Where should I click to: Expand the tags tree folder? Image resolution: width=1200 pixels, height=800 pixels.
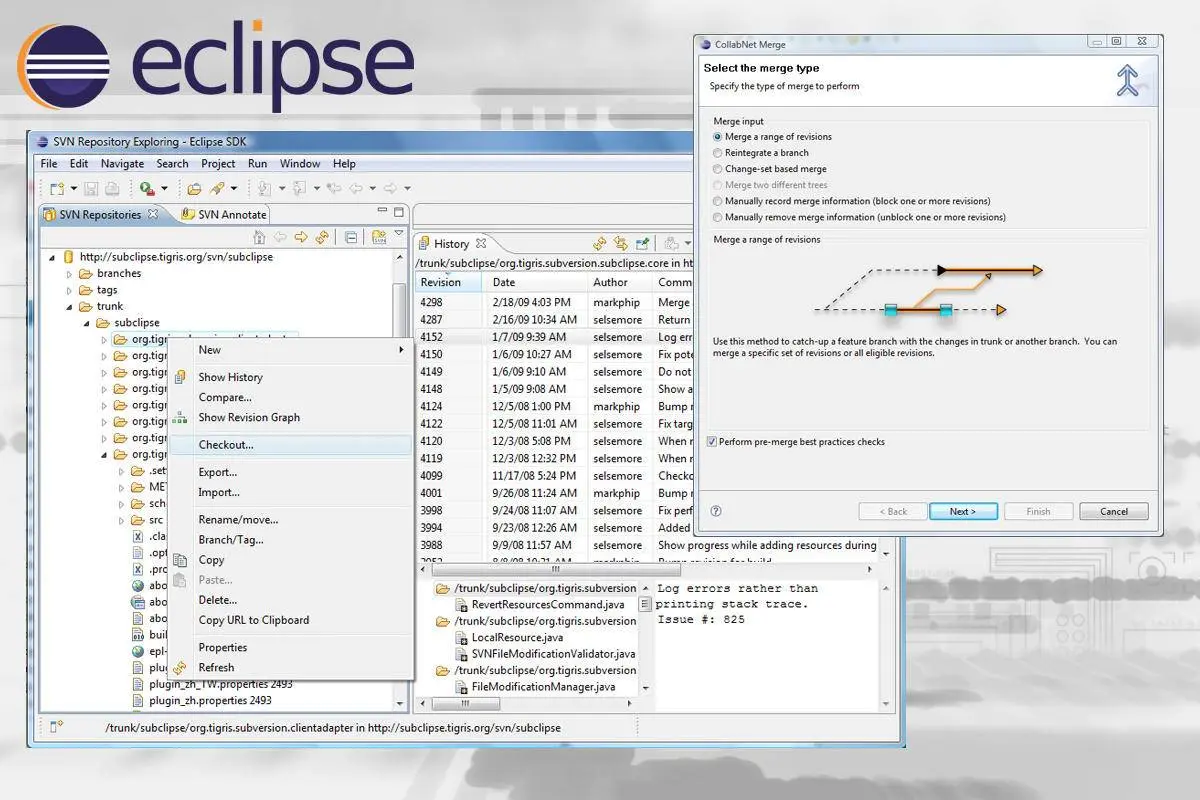click(x=70, y=290)
